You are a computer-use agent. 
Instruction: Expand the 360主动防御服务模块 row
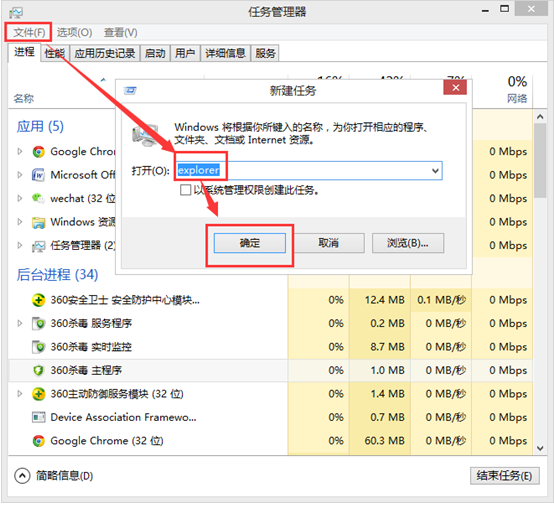(x=20, y=394)
